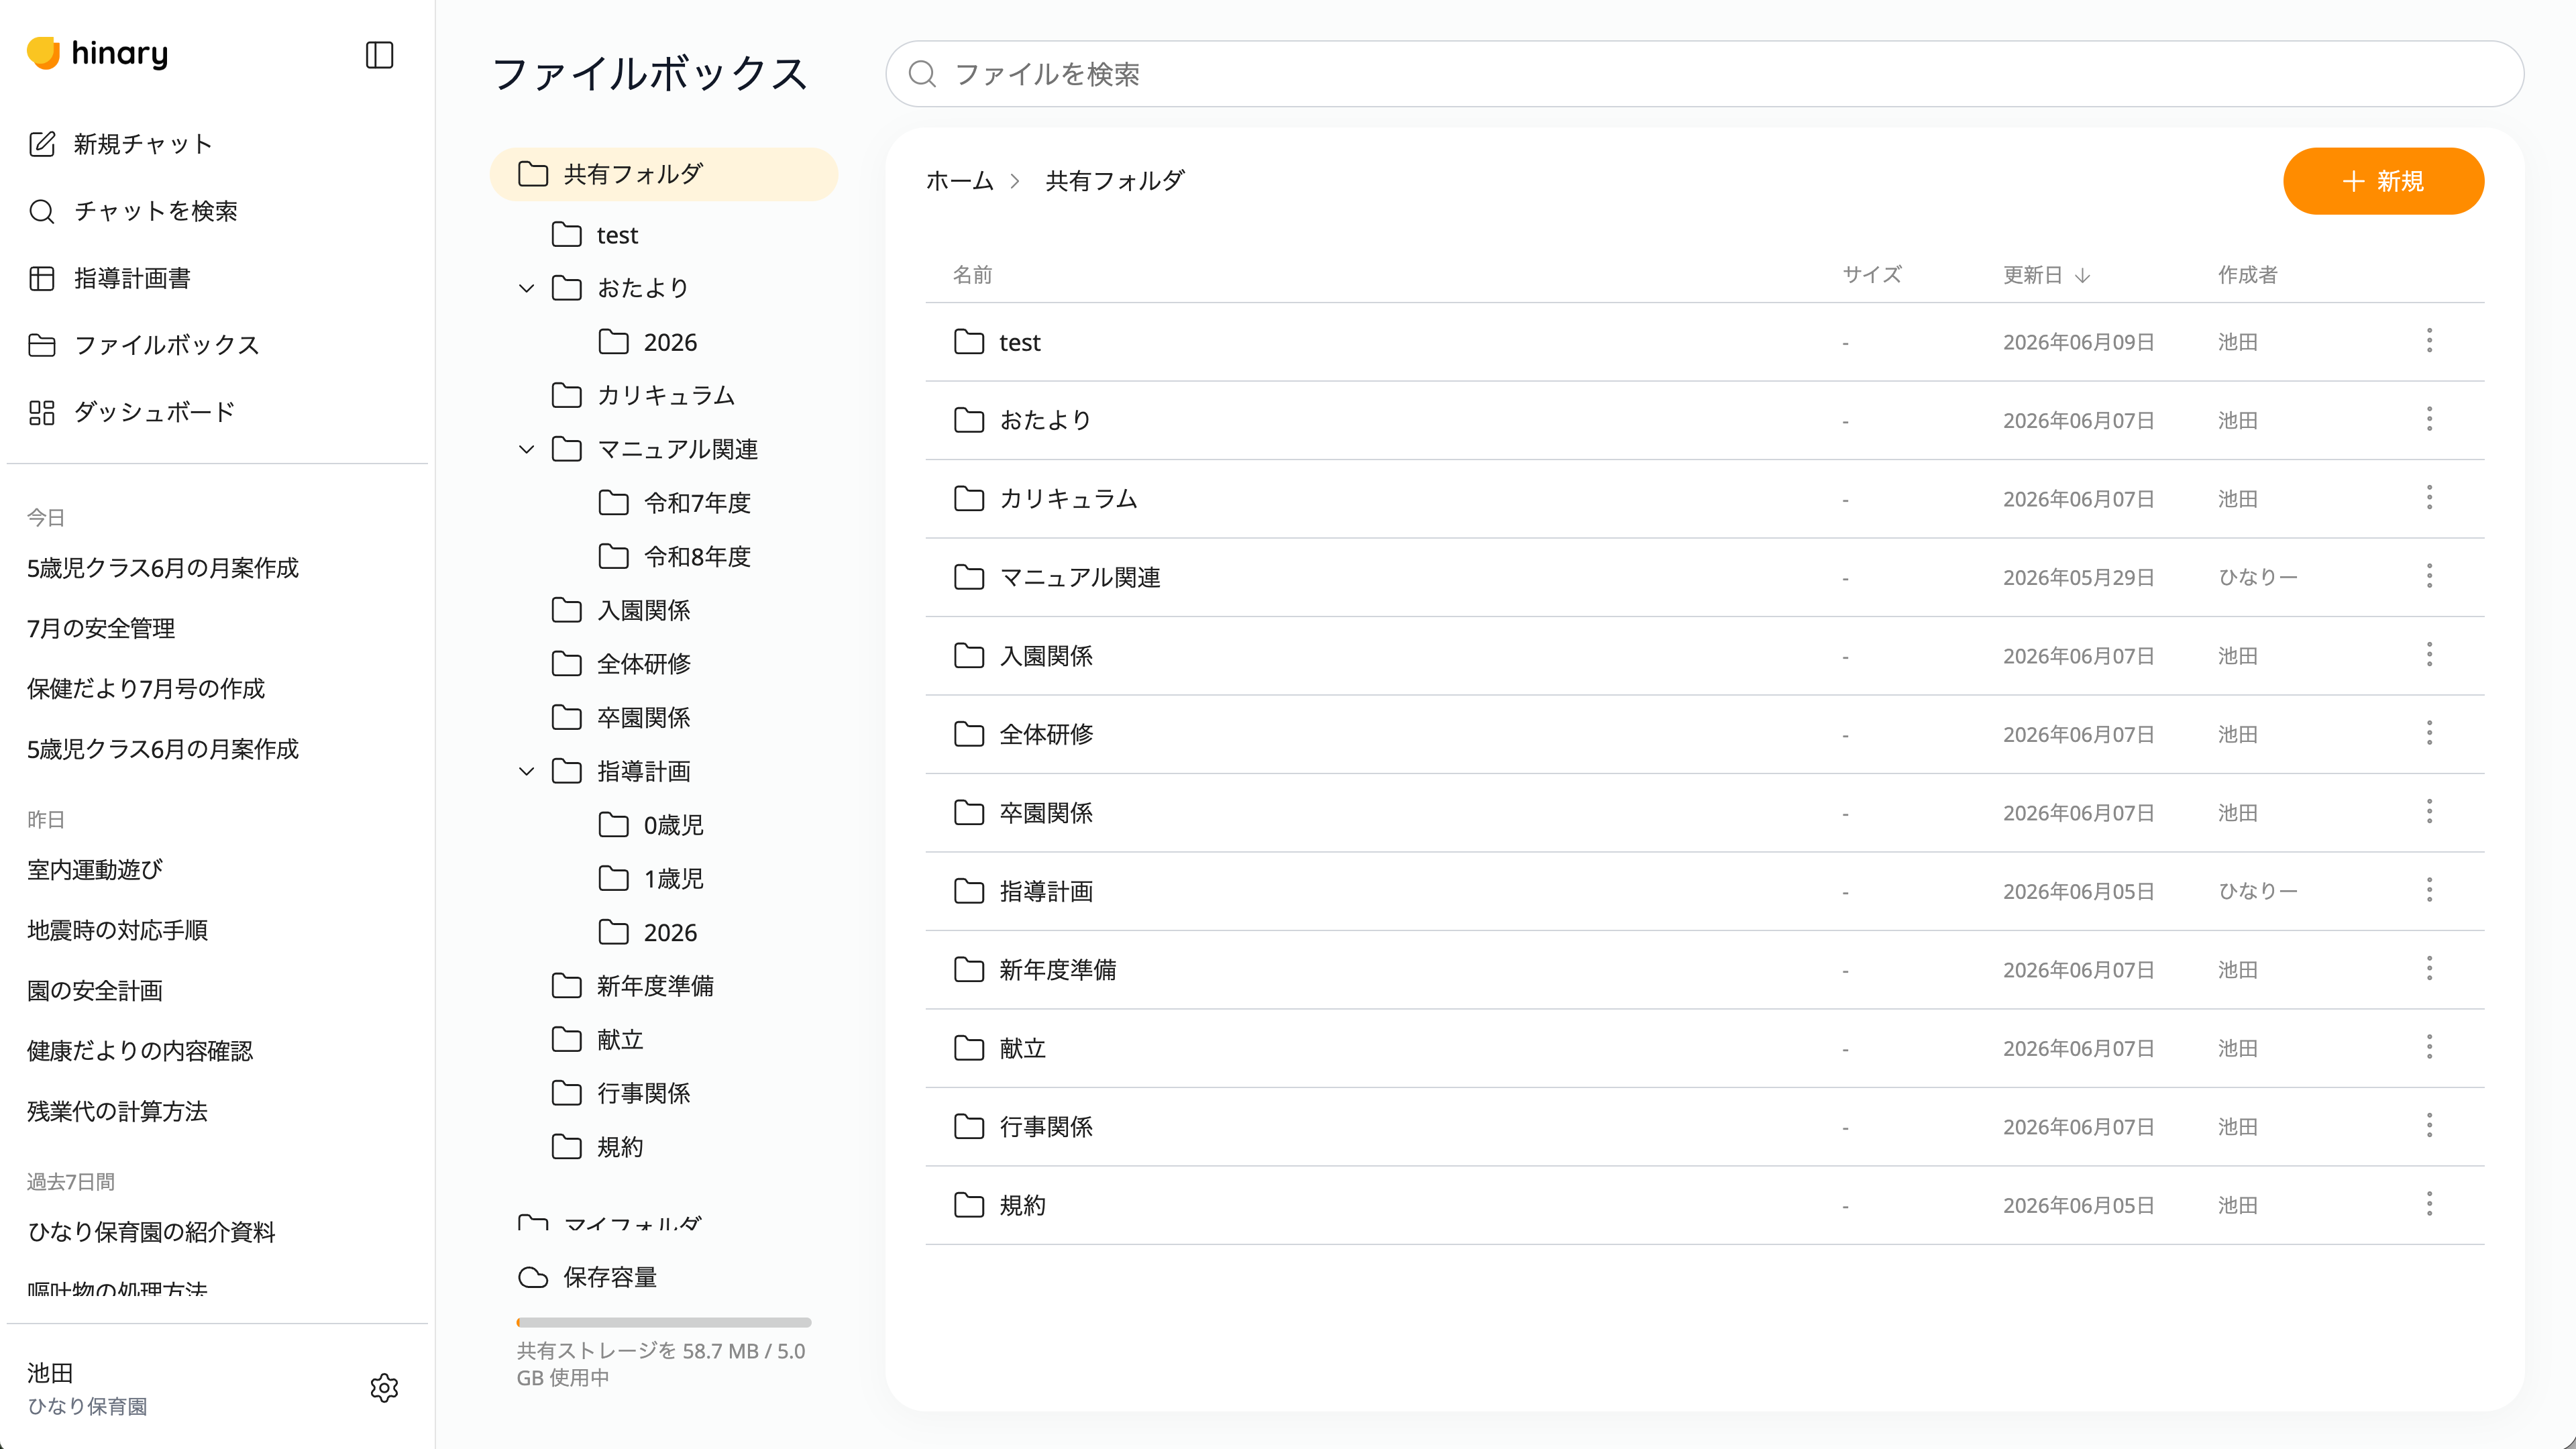Collapse the マニュアル関連 folder in the tree
Screen dimensions: 2576x1449
tap(527, 449)
